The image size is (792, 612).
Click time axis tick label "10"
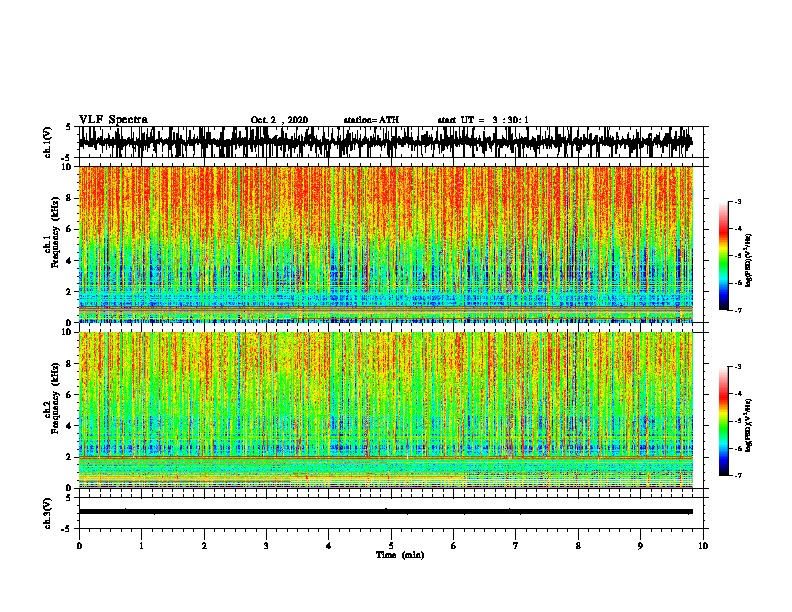click(x=703, y=545)
